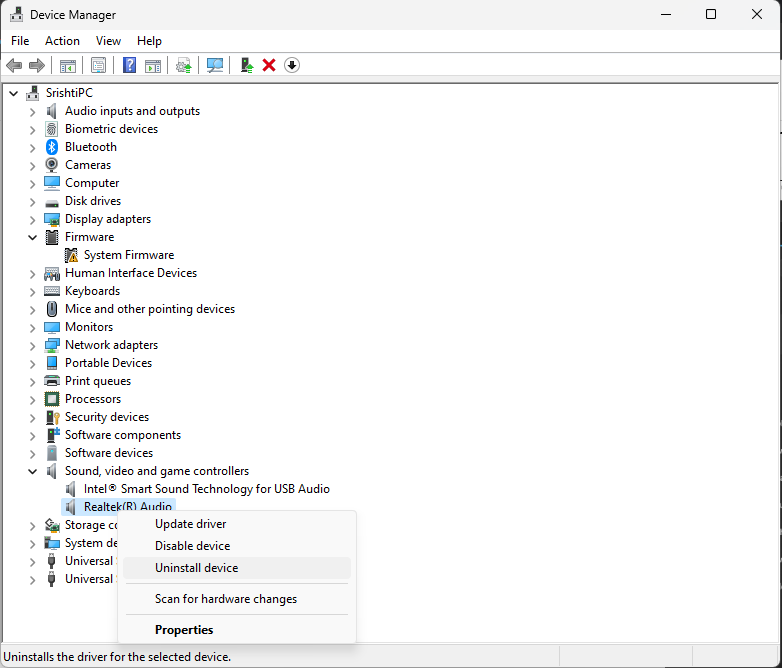Select the Bluetooth category icon
Image resolution: width=782 pixels, height=668 pixels.
tap(52, 147)
